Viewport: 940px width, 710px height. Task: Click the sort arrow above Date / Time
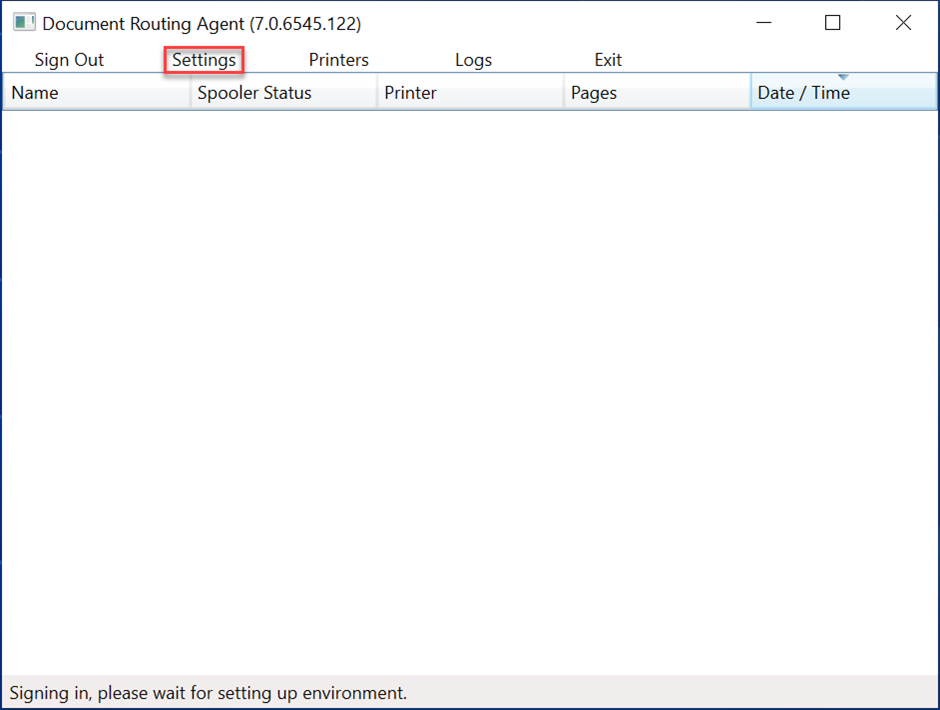(x=845, y=76)
